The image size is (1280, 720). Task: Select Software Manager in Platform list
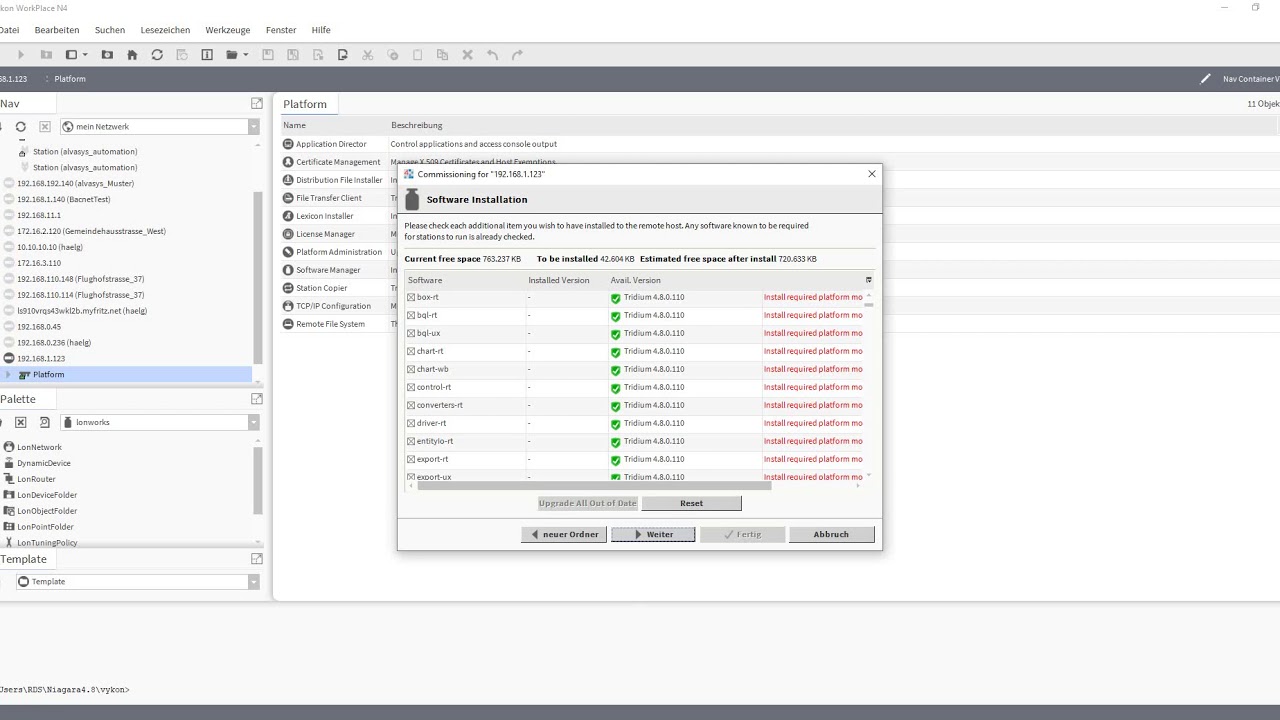point(328,270)
